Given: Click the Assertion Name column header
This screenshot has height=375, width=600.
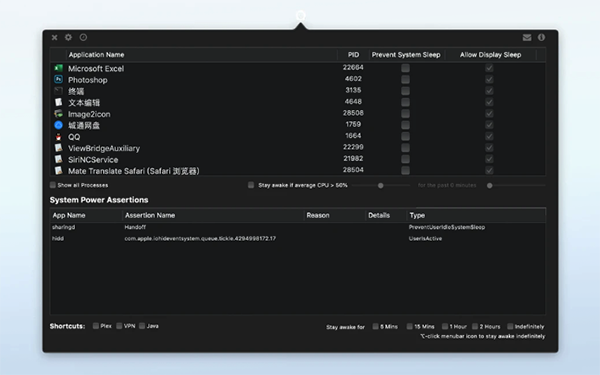Looking at the screenshot, I should pos(150,215).
